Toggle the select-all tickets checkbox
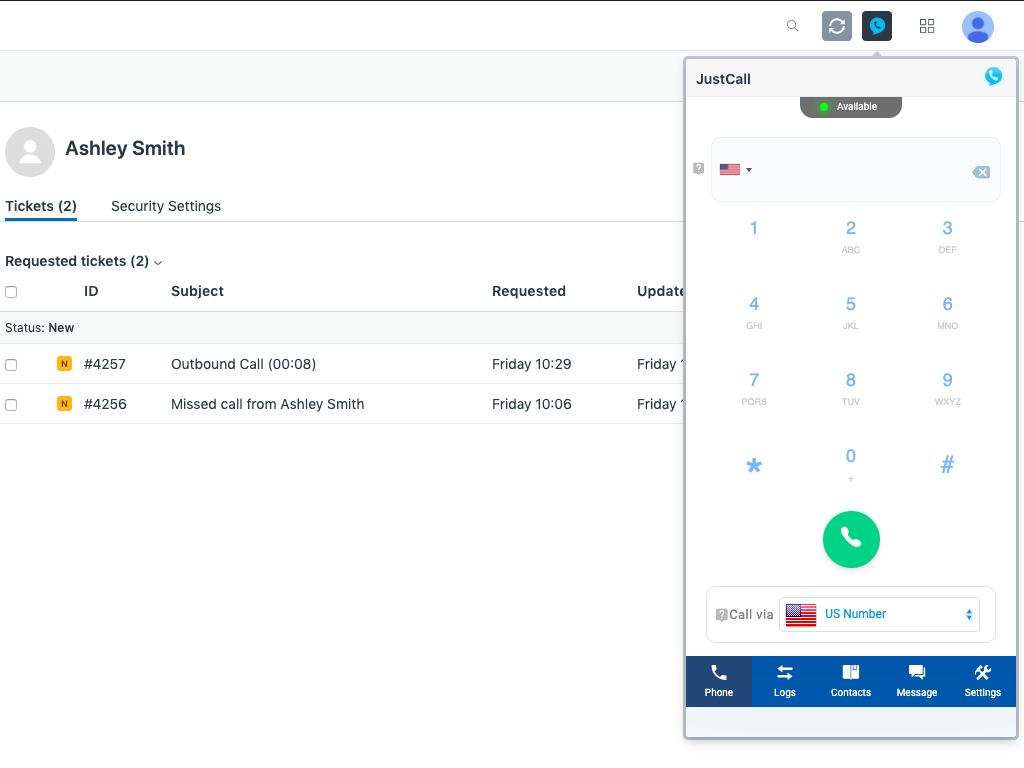 [11, 292]
